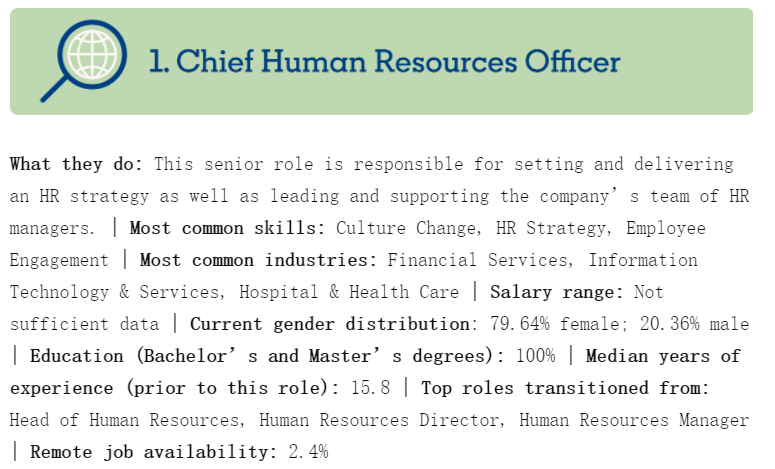Viewport: 775px width, 469px height.
Task: Click the Chief Human Resources Officer heading
Action: pyautogui.click(x=384, y=61)
